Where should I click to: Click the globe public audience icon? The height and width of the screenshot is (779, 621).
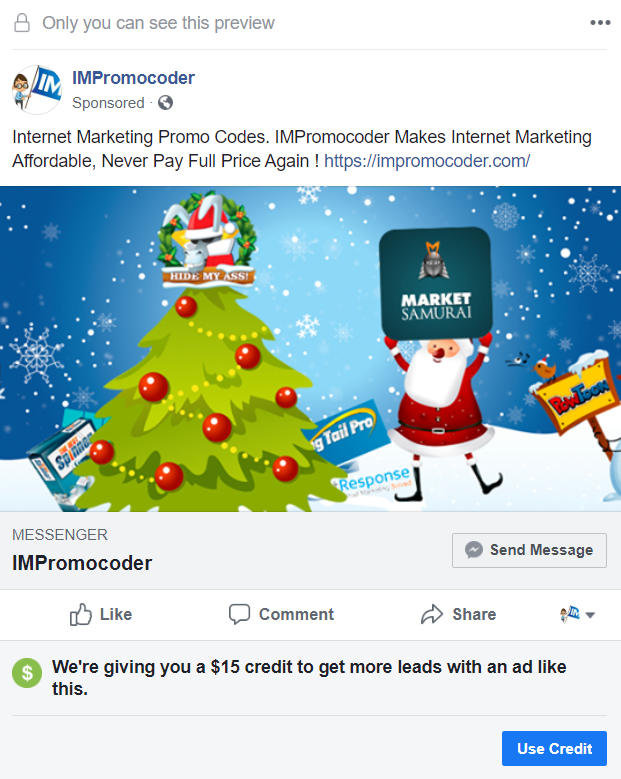click(x=165, y=103)
